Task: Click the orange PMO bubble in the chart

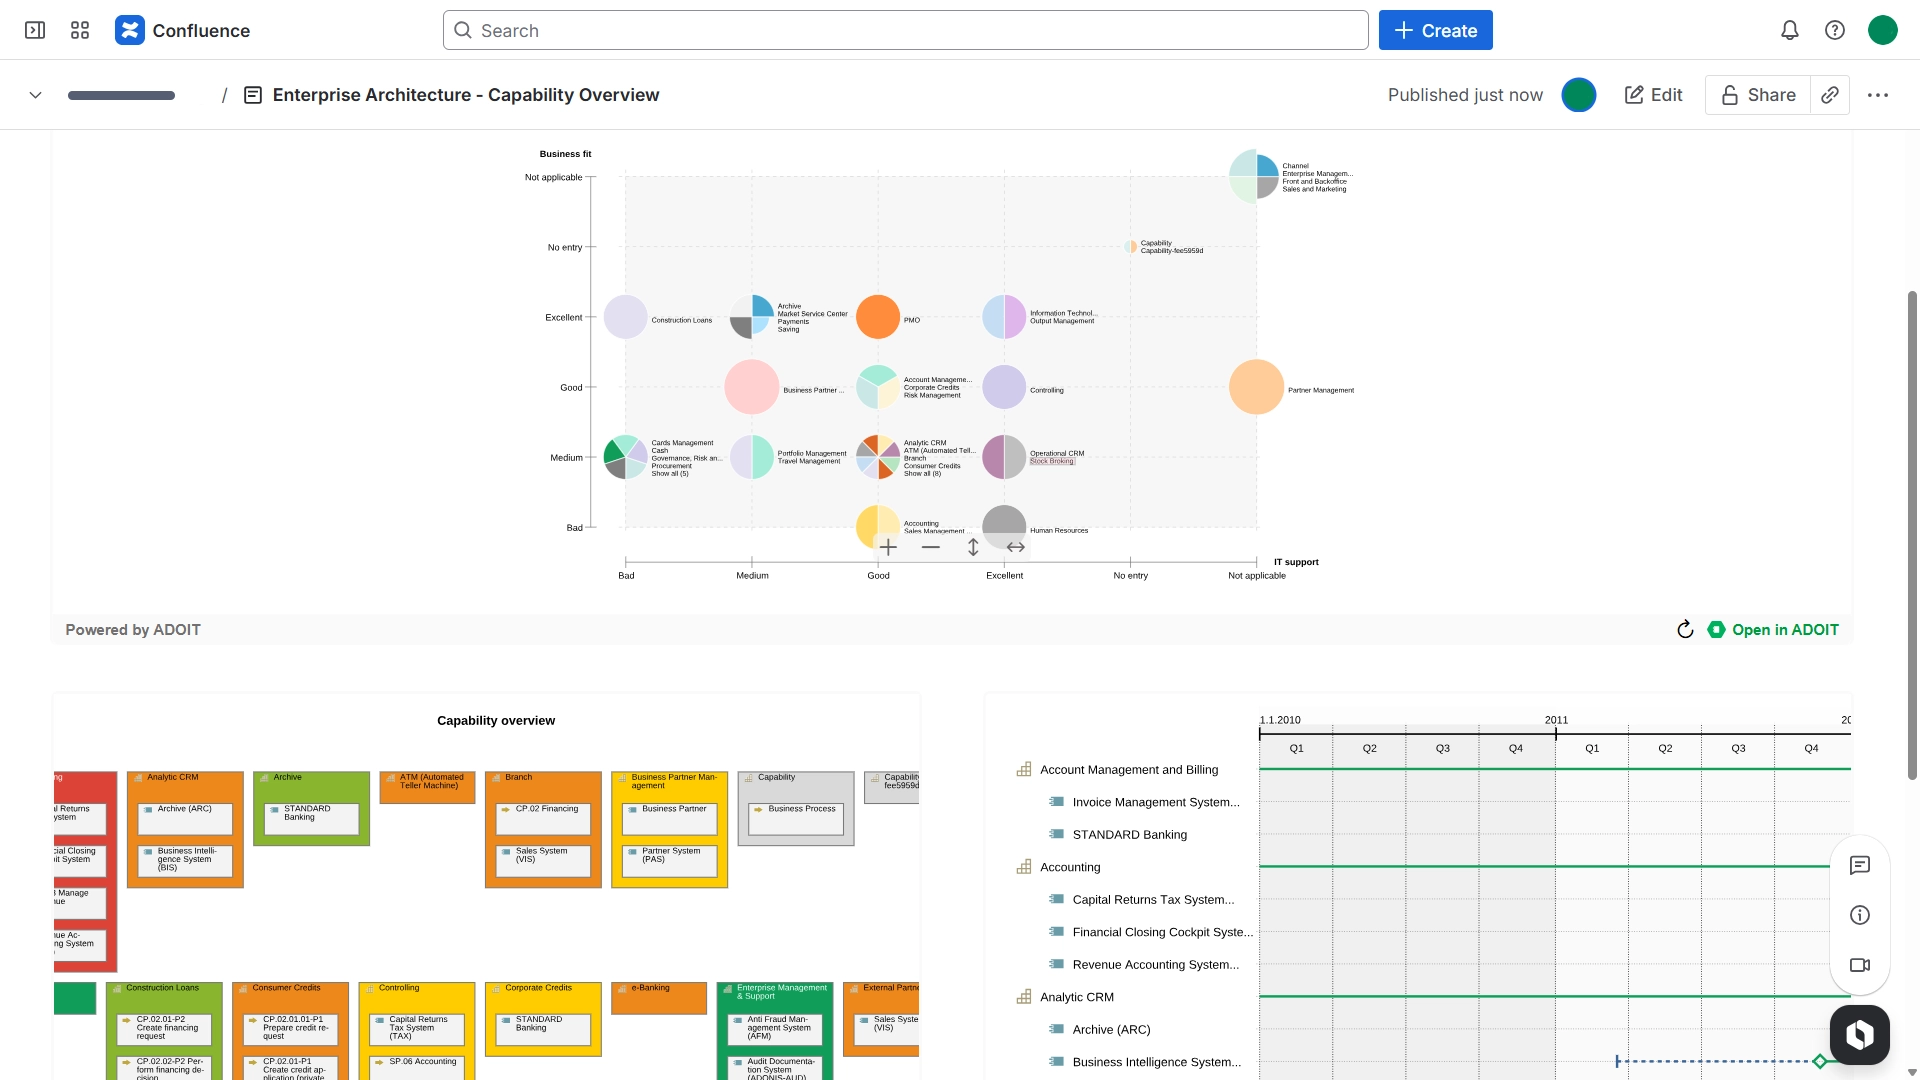Action: (878, 317)
